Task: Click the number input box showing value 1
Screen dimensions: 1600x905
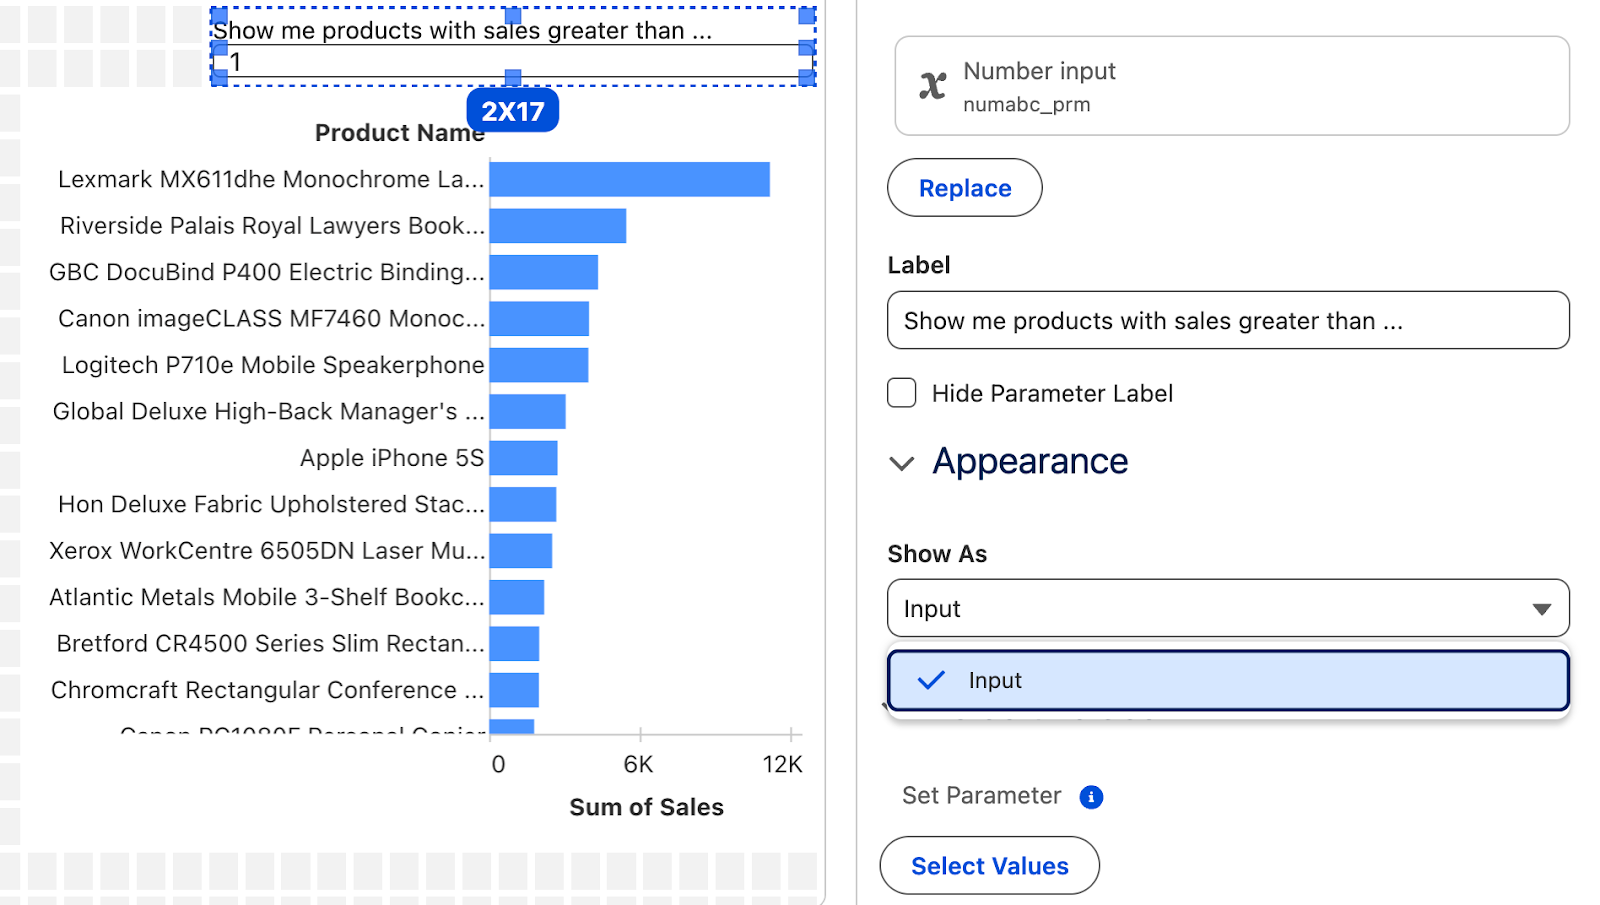Action: tap(512, 62)
